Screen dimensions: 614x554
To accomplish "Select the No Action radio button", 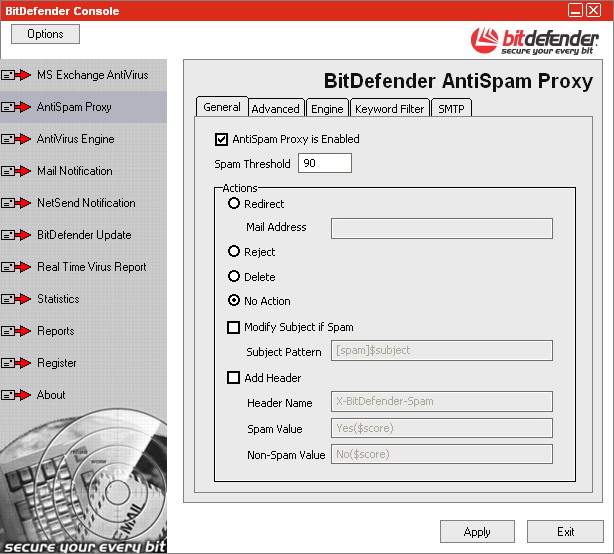I will click(234, 300).
